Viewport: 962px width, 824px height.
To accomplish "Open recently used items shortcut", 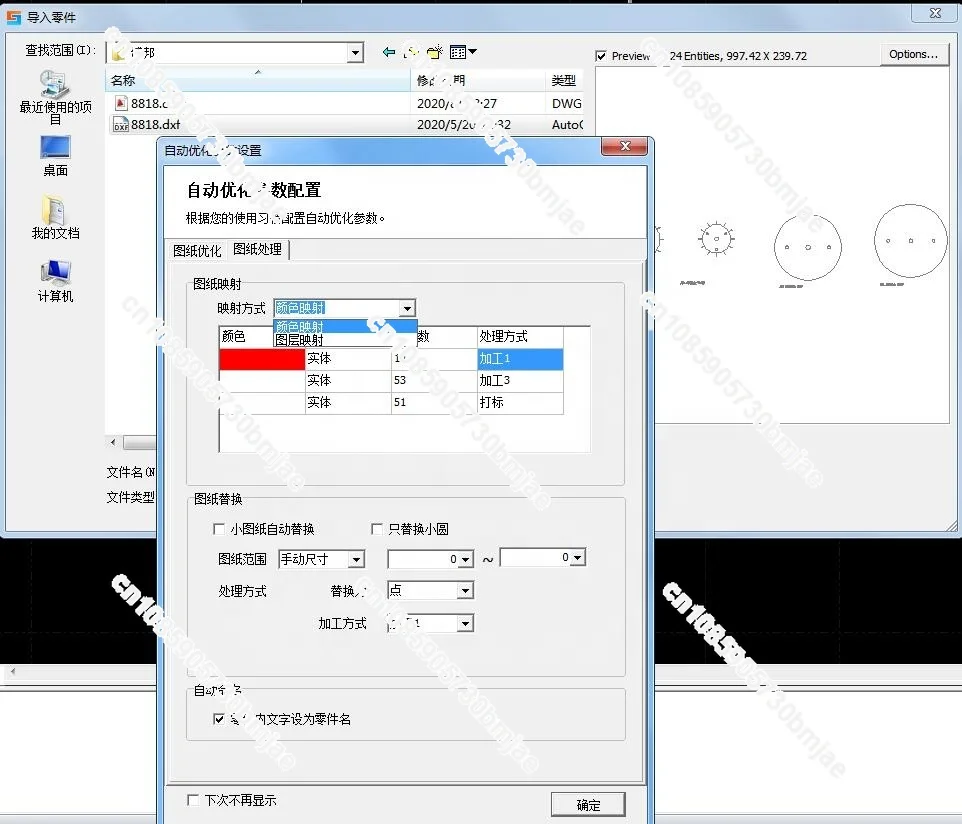I will 55,97.
